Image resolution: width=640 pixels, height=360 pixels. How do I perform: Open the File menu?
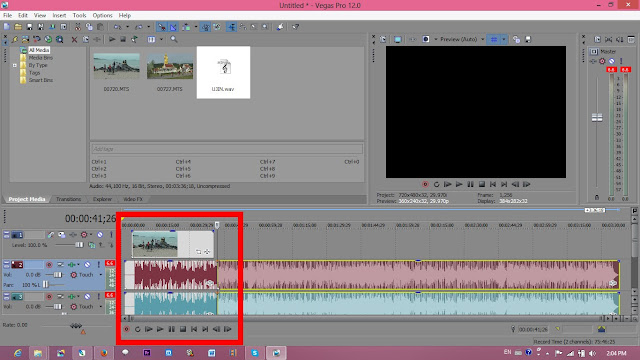tap(7, 16)
